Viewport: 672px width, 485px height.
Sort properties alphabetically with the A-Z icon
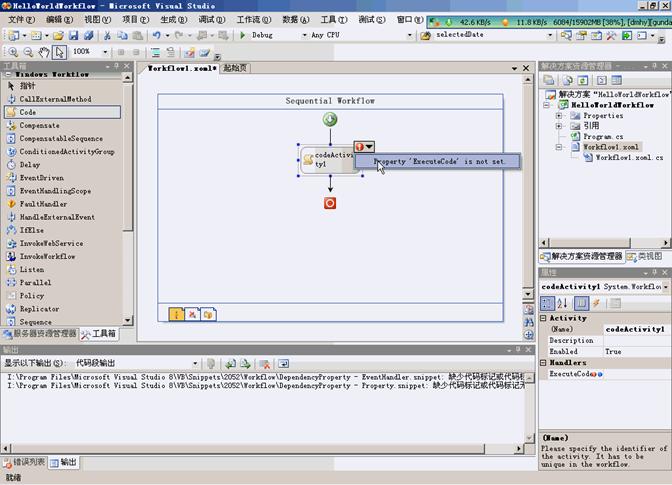pos(562,303)
